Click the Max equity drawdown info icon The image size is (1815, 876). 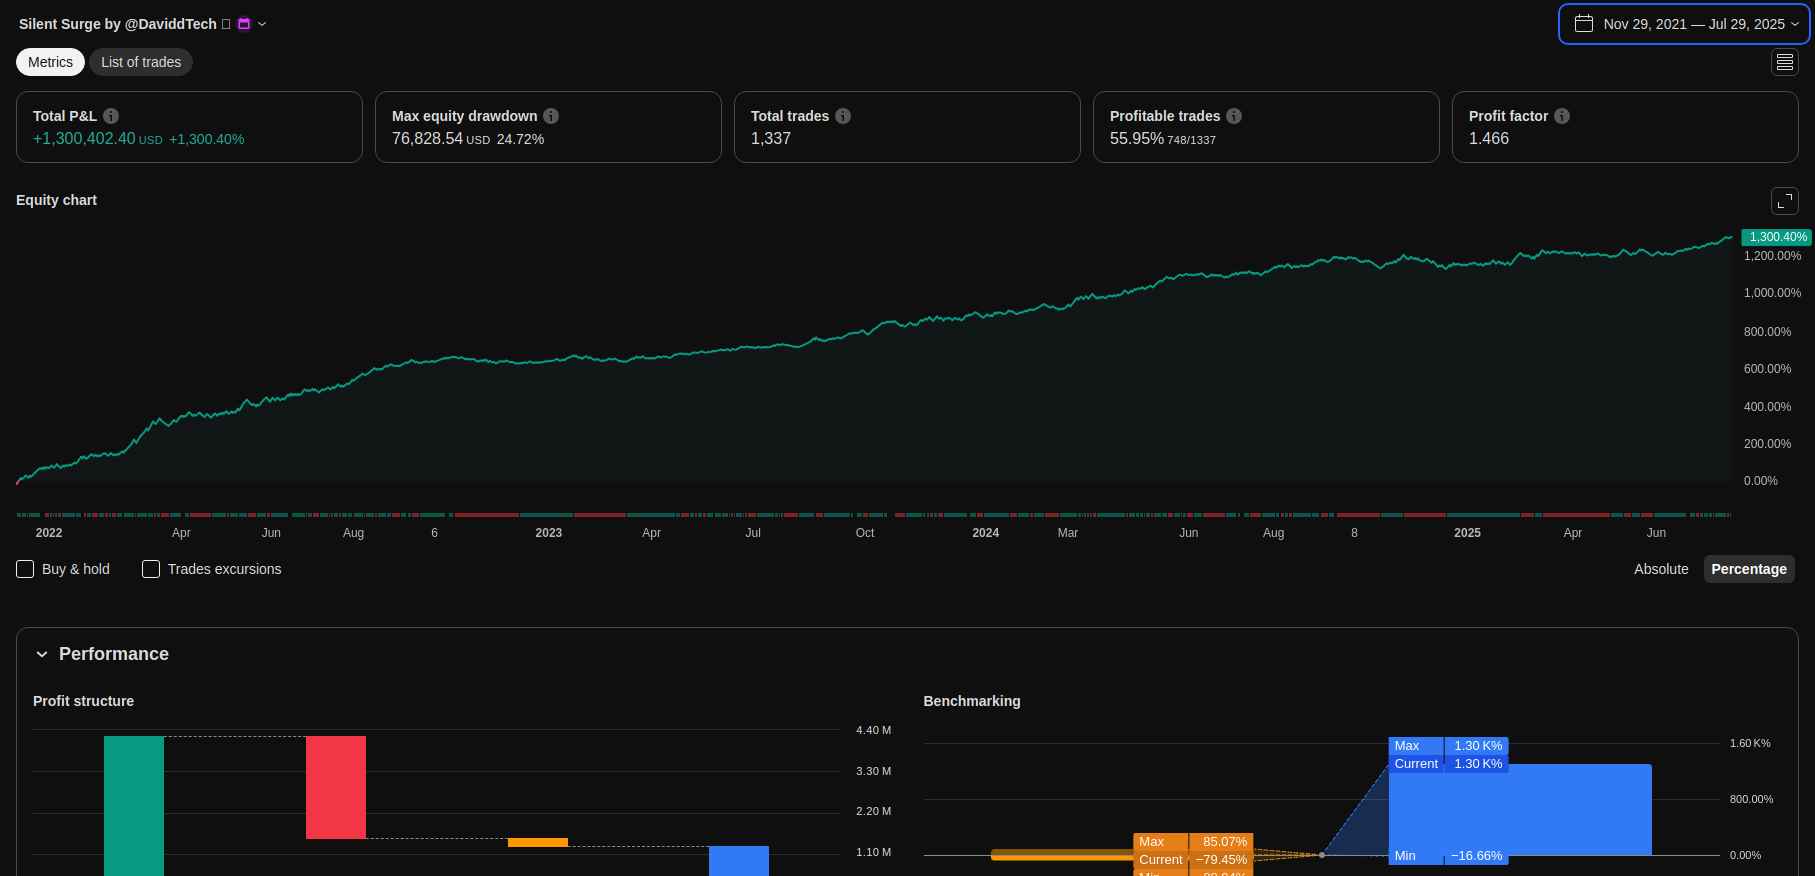pos(551,116)
